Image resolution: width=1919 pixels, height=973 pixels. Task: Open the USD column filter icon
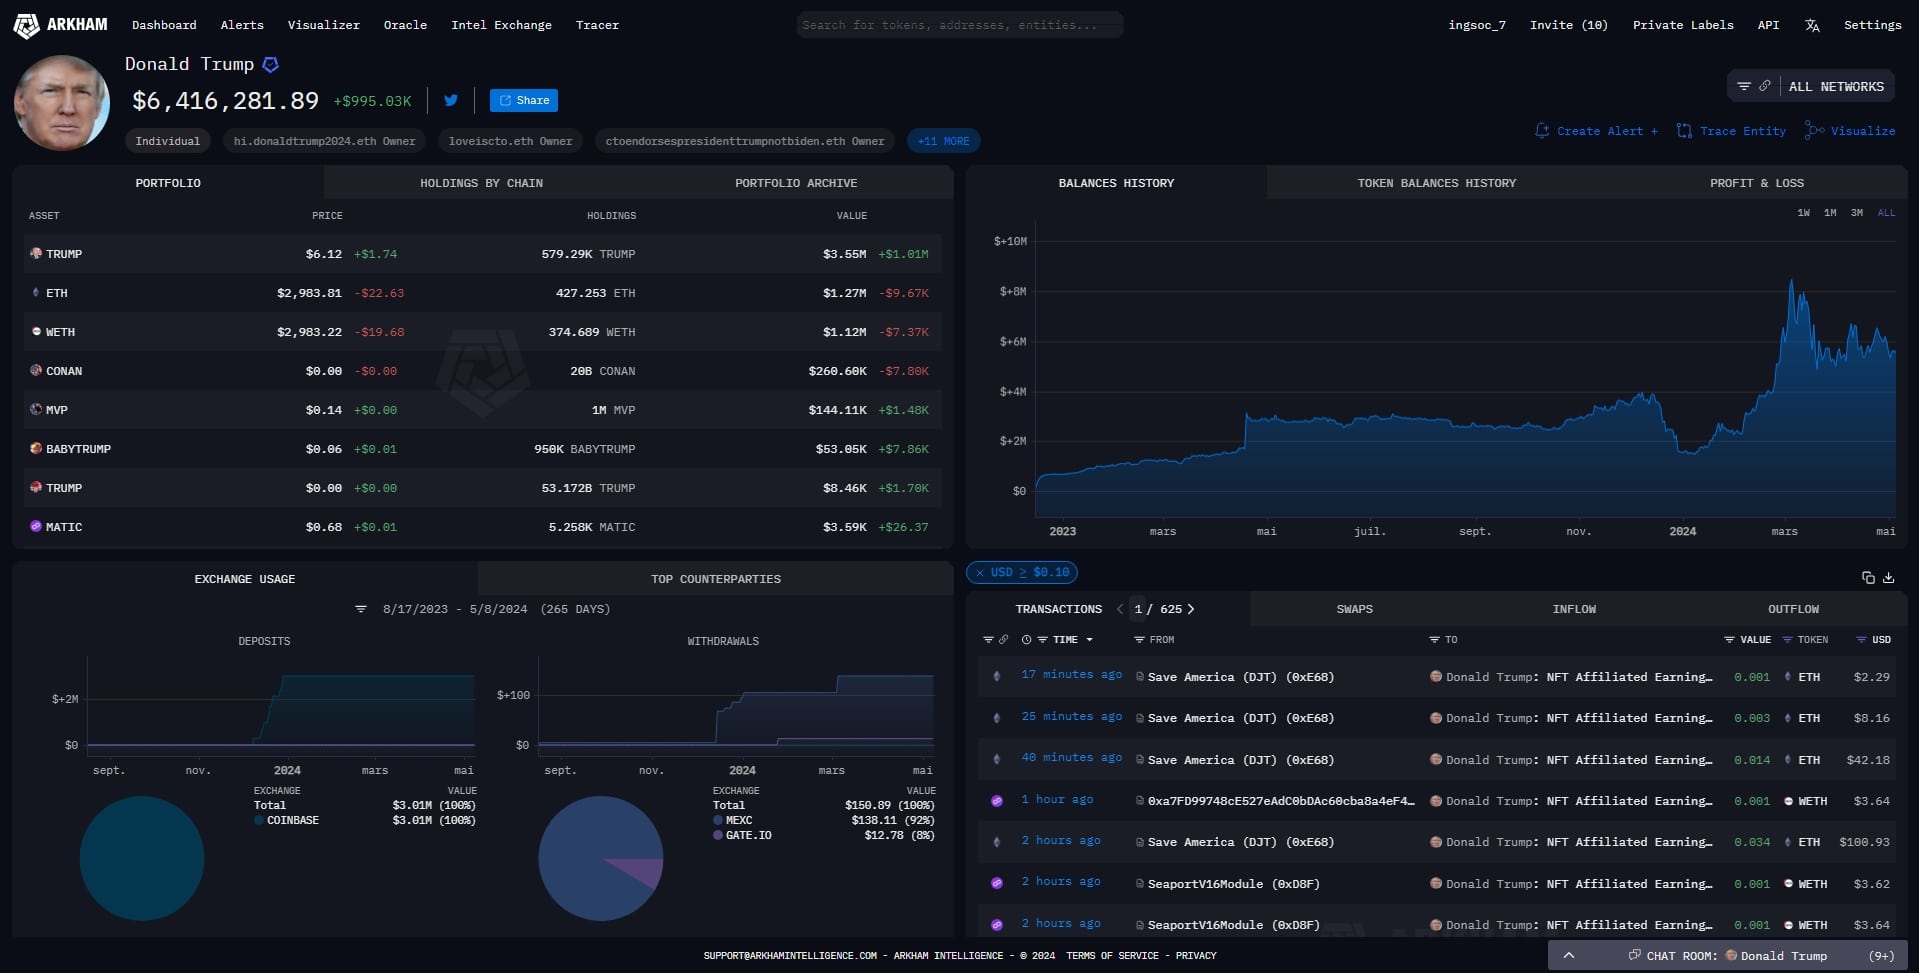tap(1861, 639)
